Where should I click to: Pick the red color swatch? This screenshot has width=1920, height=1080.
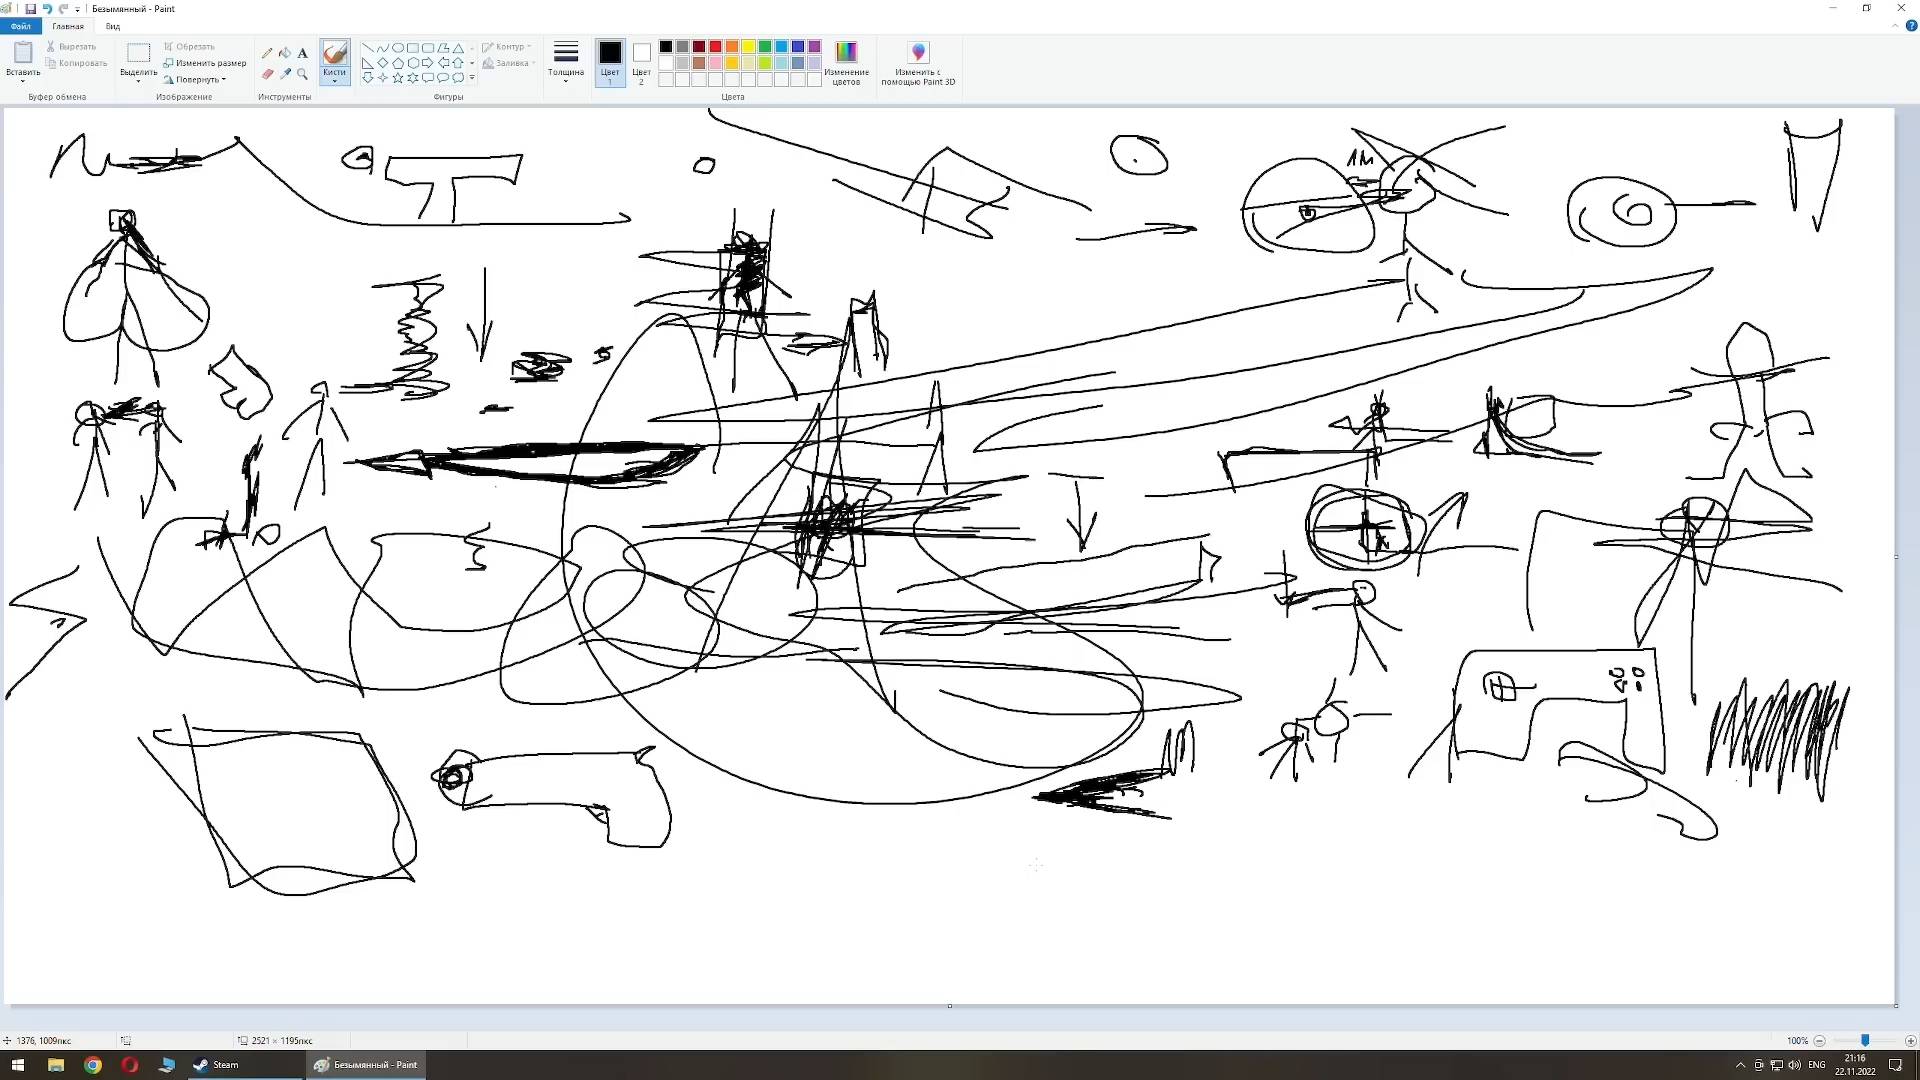point(715,47)
